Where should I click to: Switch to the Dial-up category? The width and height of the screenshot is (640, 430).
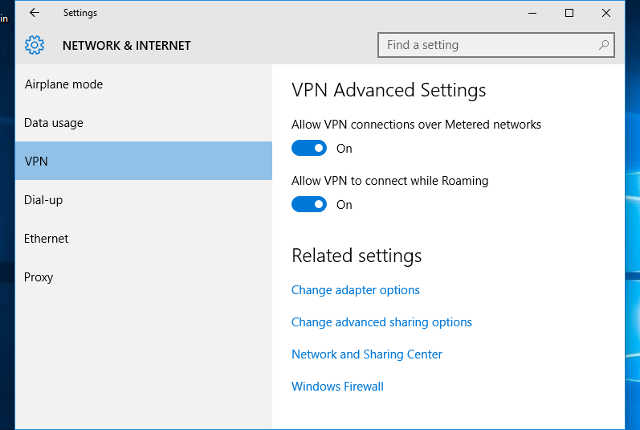44,200
